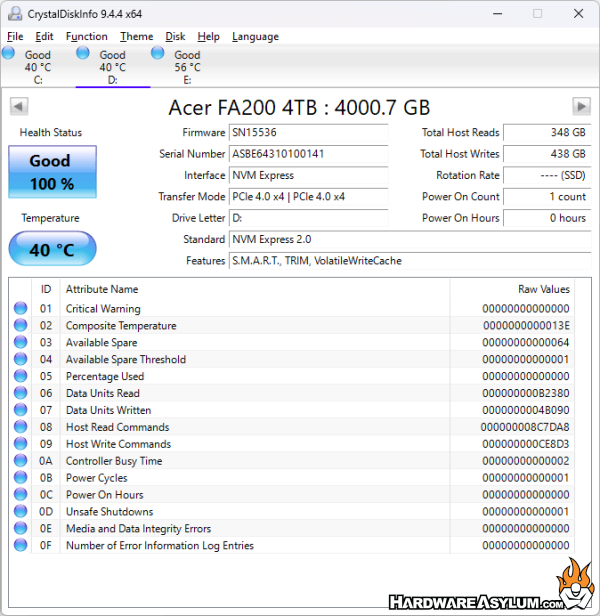Click status icon for Media and Data Integrity Errors

tap(20, 528)
